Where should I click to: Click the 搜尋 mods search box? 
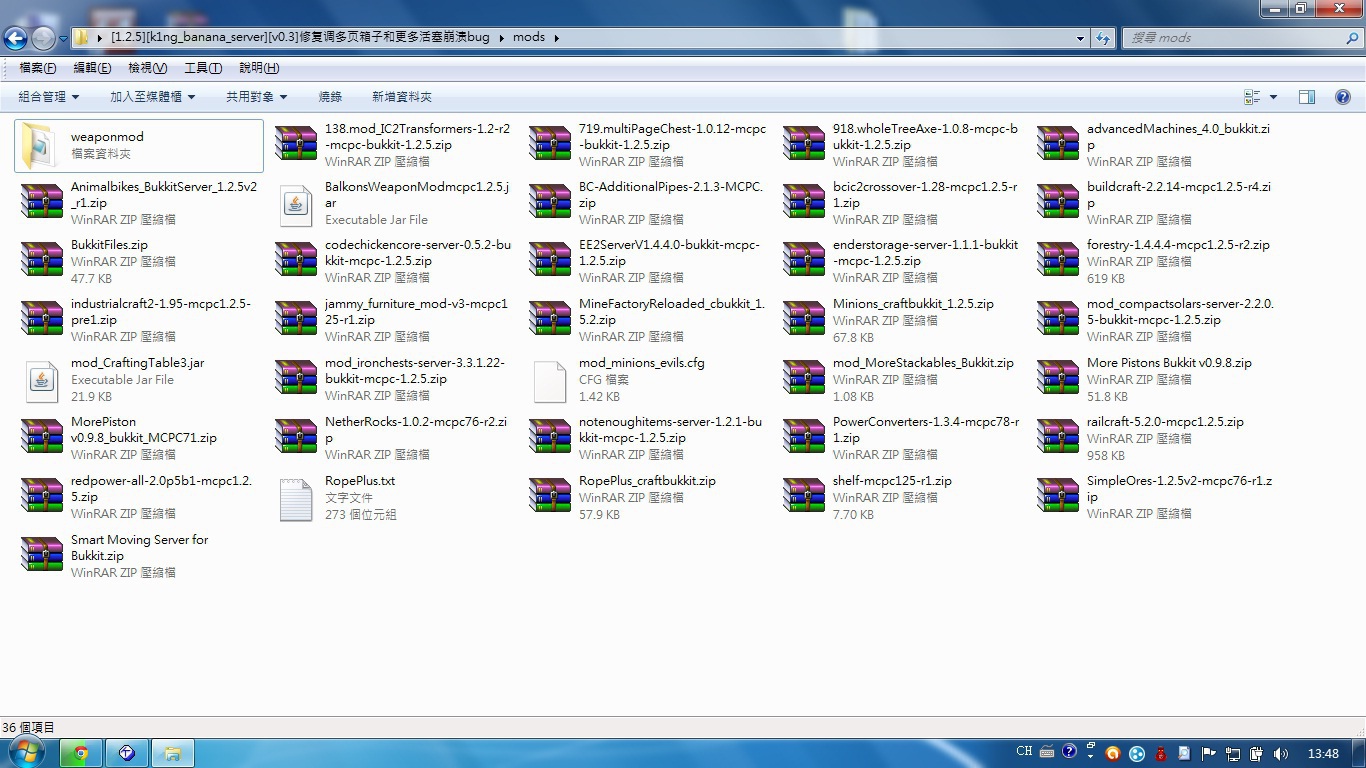click(1234, 38)
